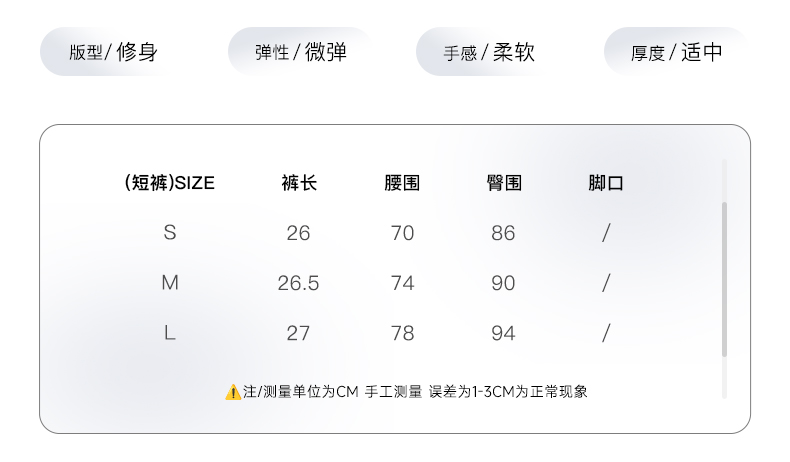Select the waist value 78
Viewport: 790px width, 462px height.
[x=402, y=333]
